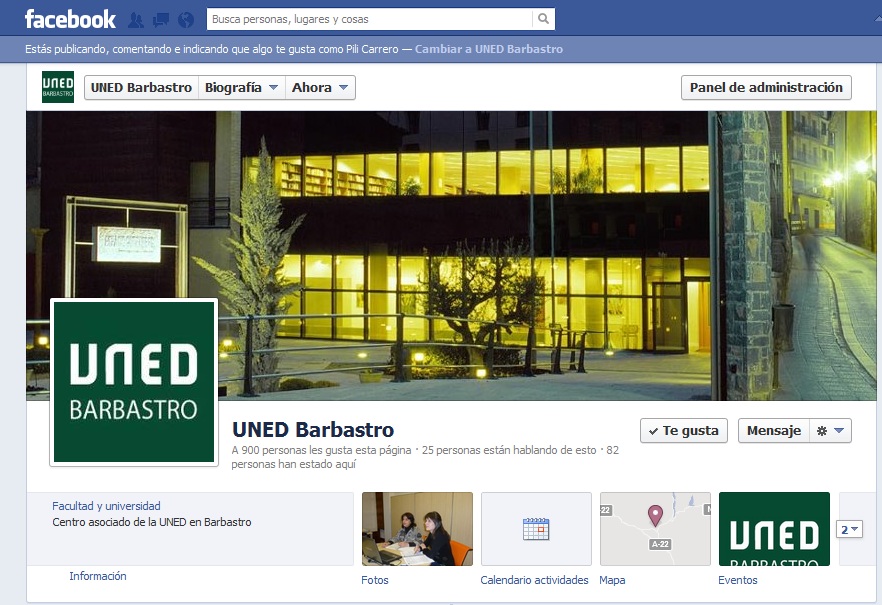Focus the Busca personas search field
The width and height of the screenshot is (882, 605).
(x=370, y=19)
